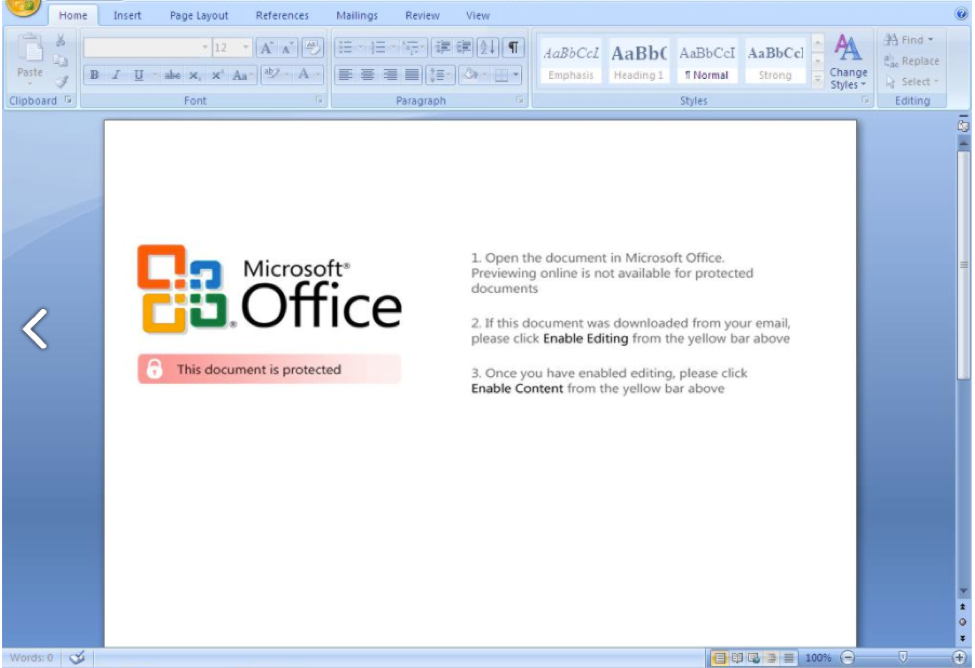975x668 pixels.
Task: Switch to Draft view button
Action: (789, 658)
